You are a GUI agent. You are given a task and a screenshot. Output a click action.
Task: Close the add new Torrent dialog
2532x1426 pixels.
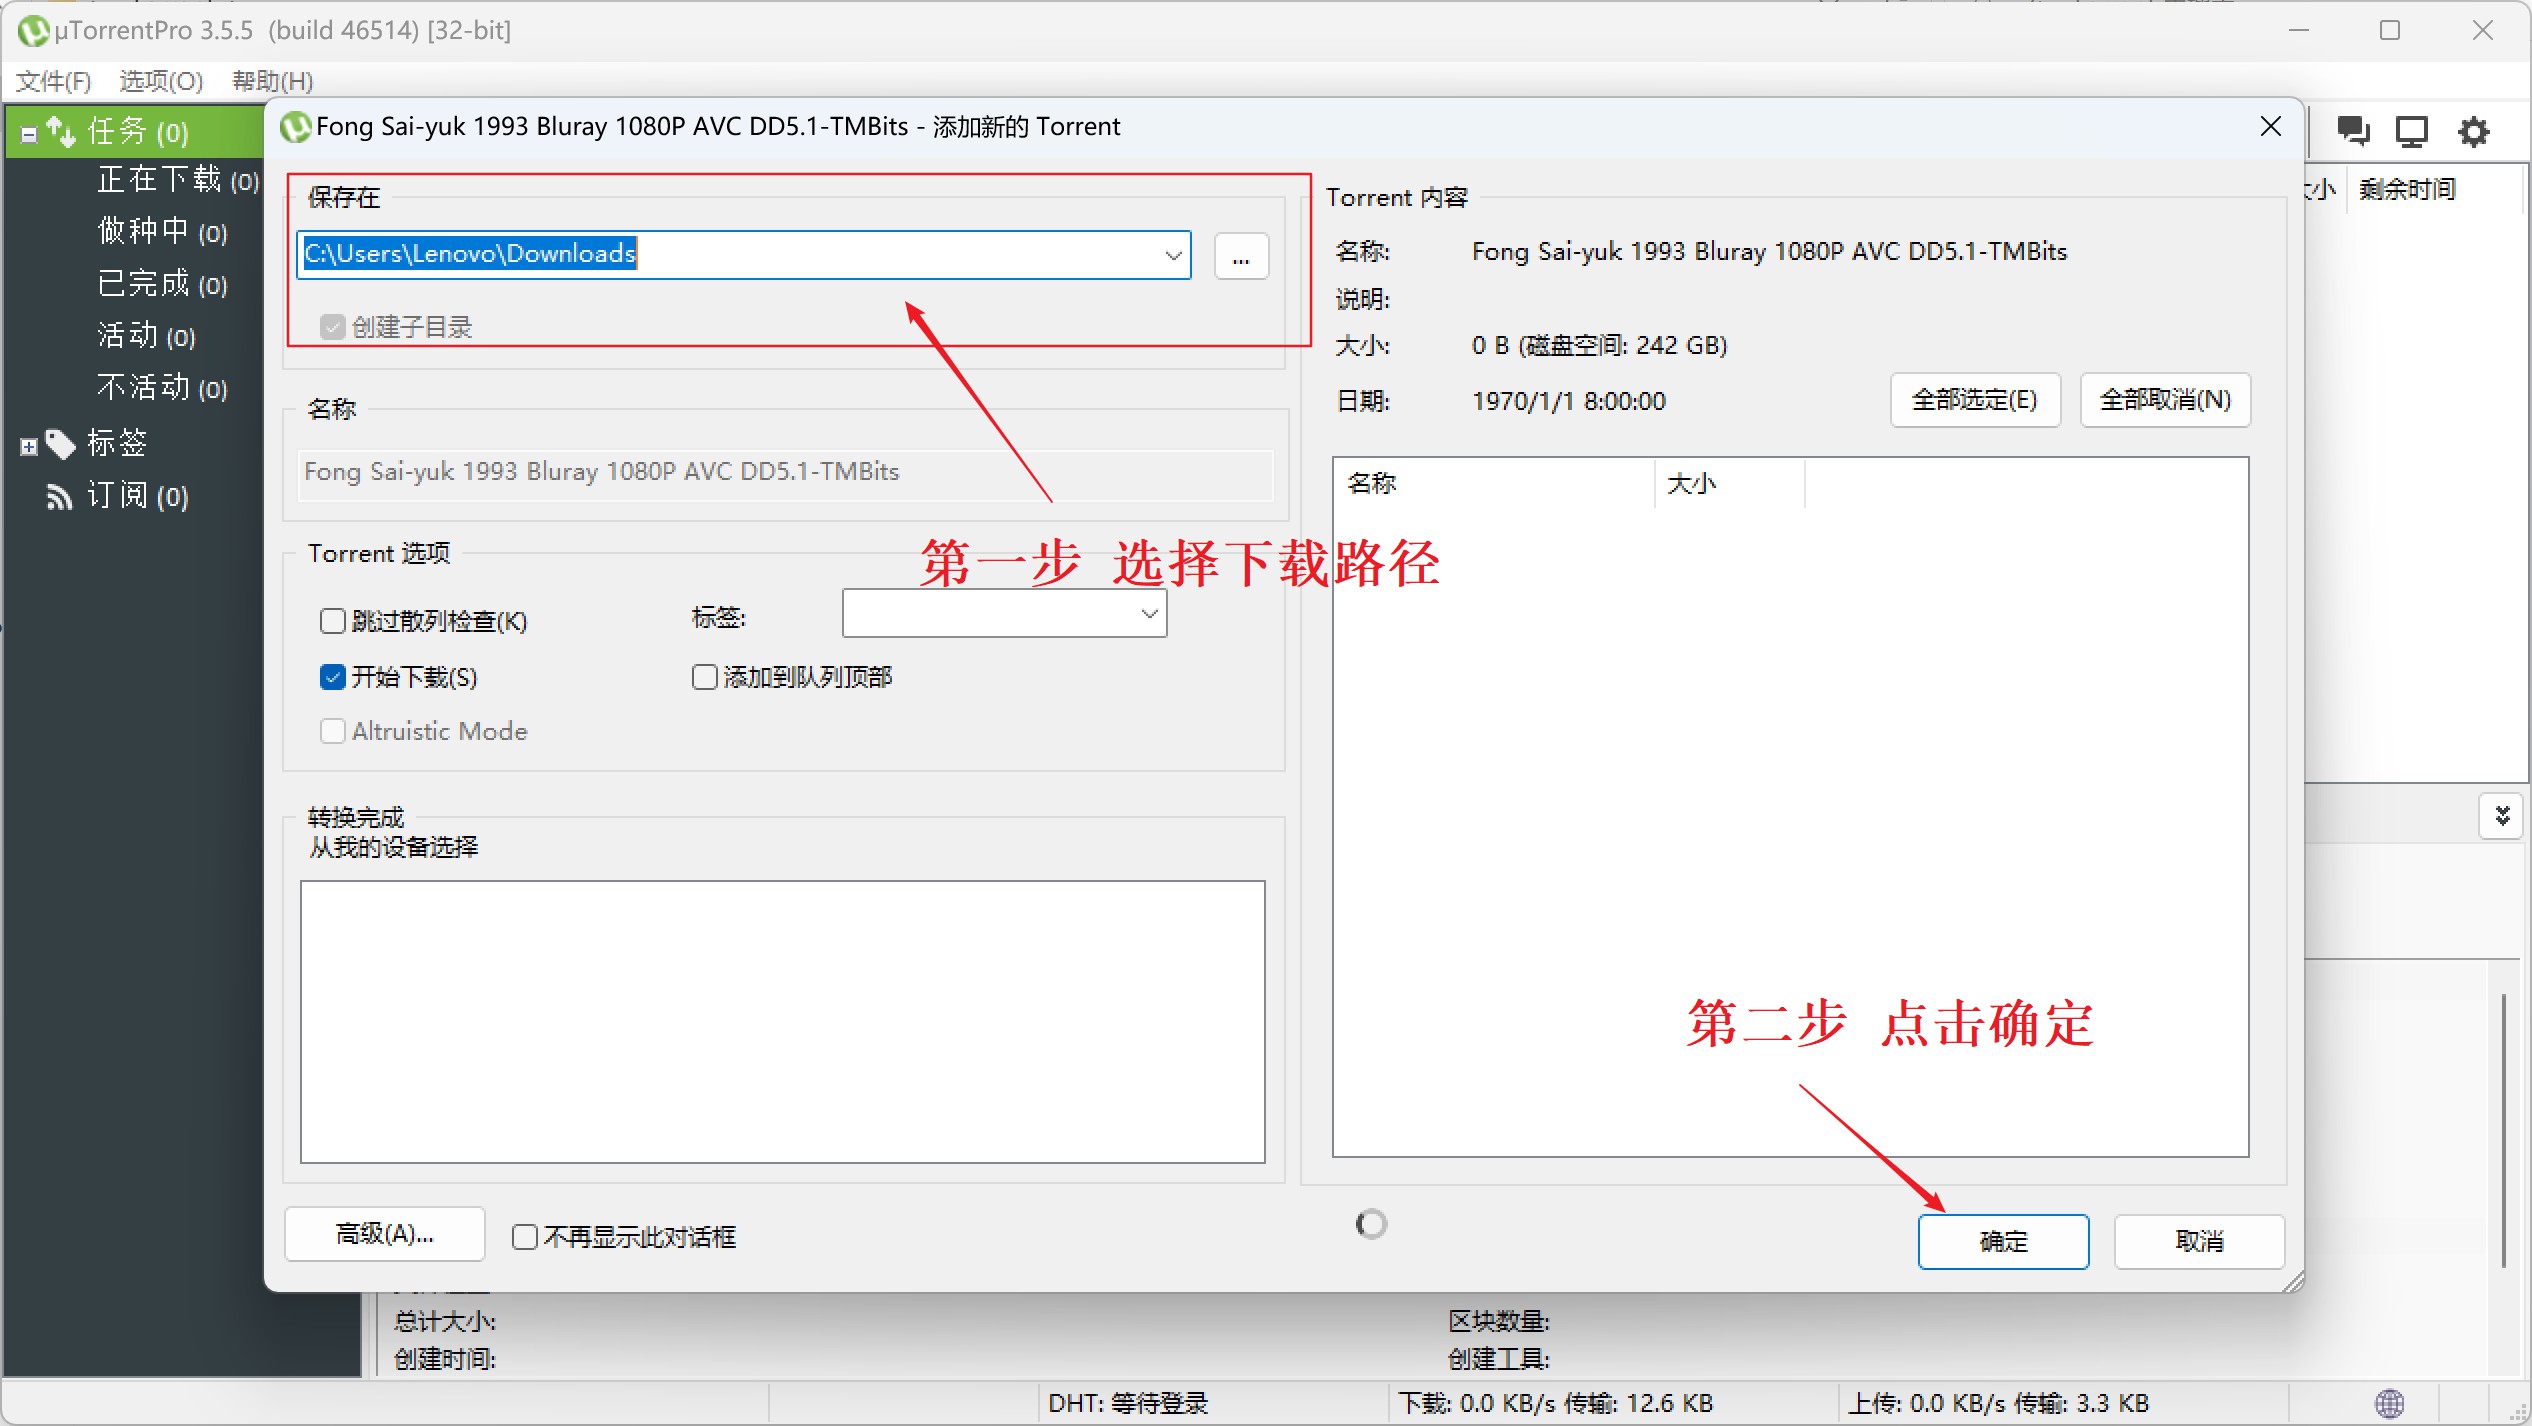click(x=2271, y=127)
